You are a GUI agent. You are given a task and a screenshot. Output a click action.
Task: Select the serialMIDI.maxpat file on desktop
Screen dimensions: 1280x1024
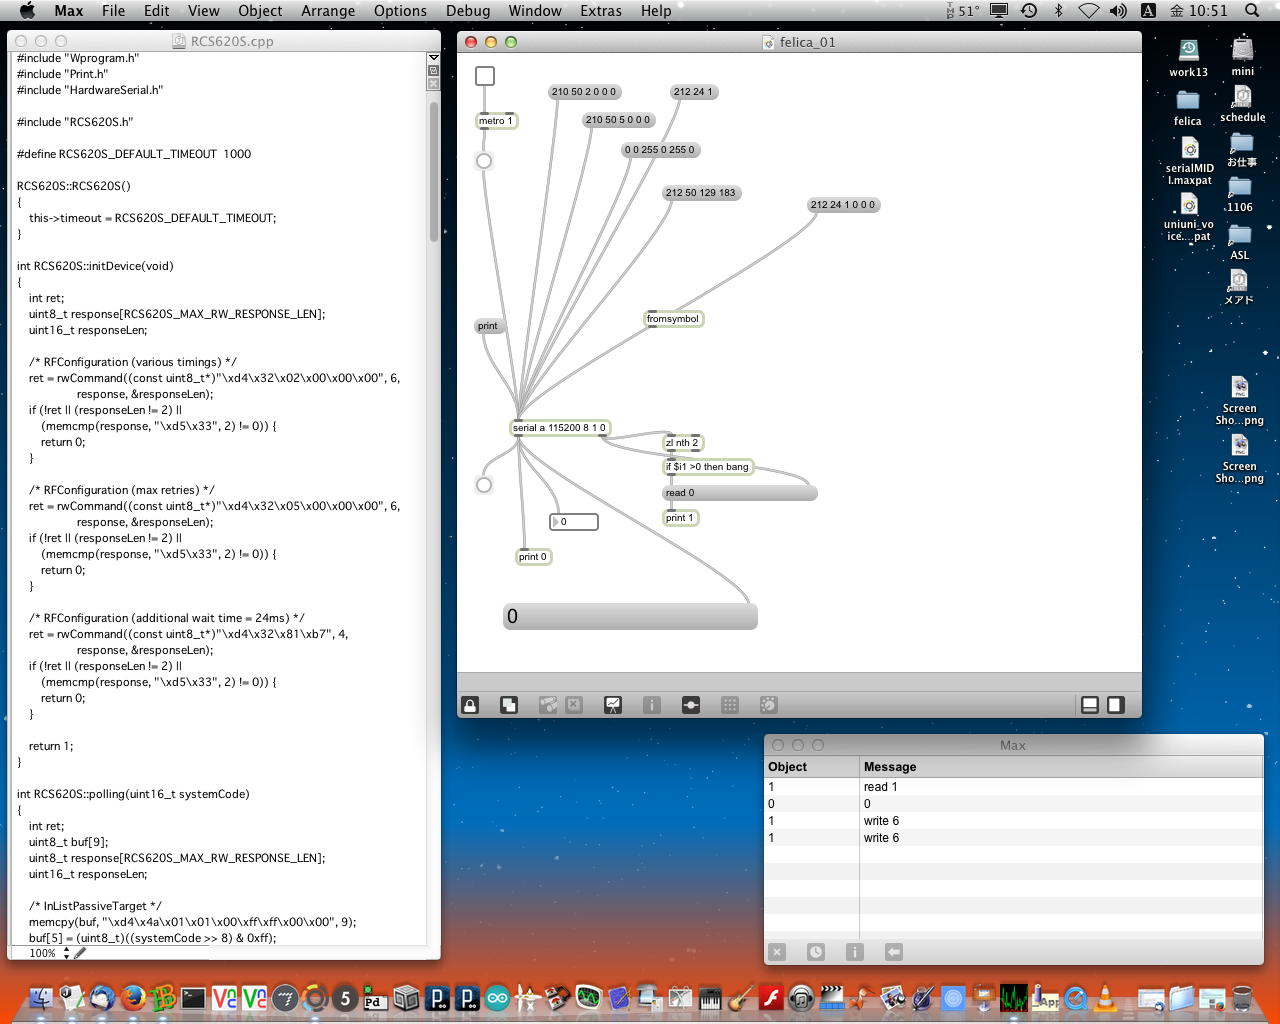[1190, 160]
